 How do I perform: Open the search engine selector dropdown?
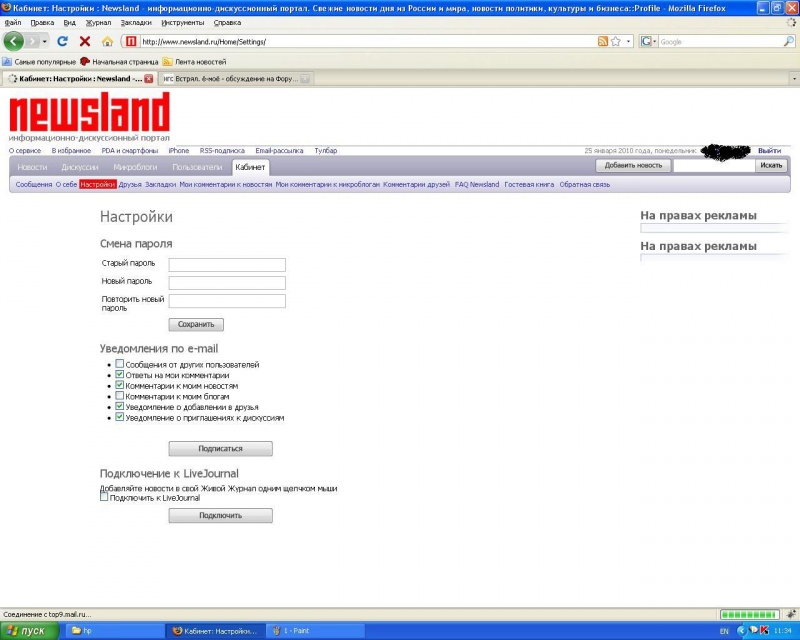pos(649,41)
